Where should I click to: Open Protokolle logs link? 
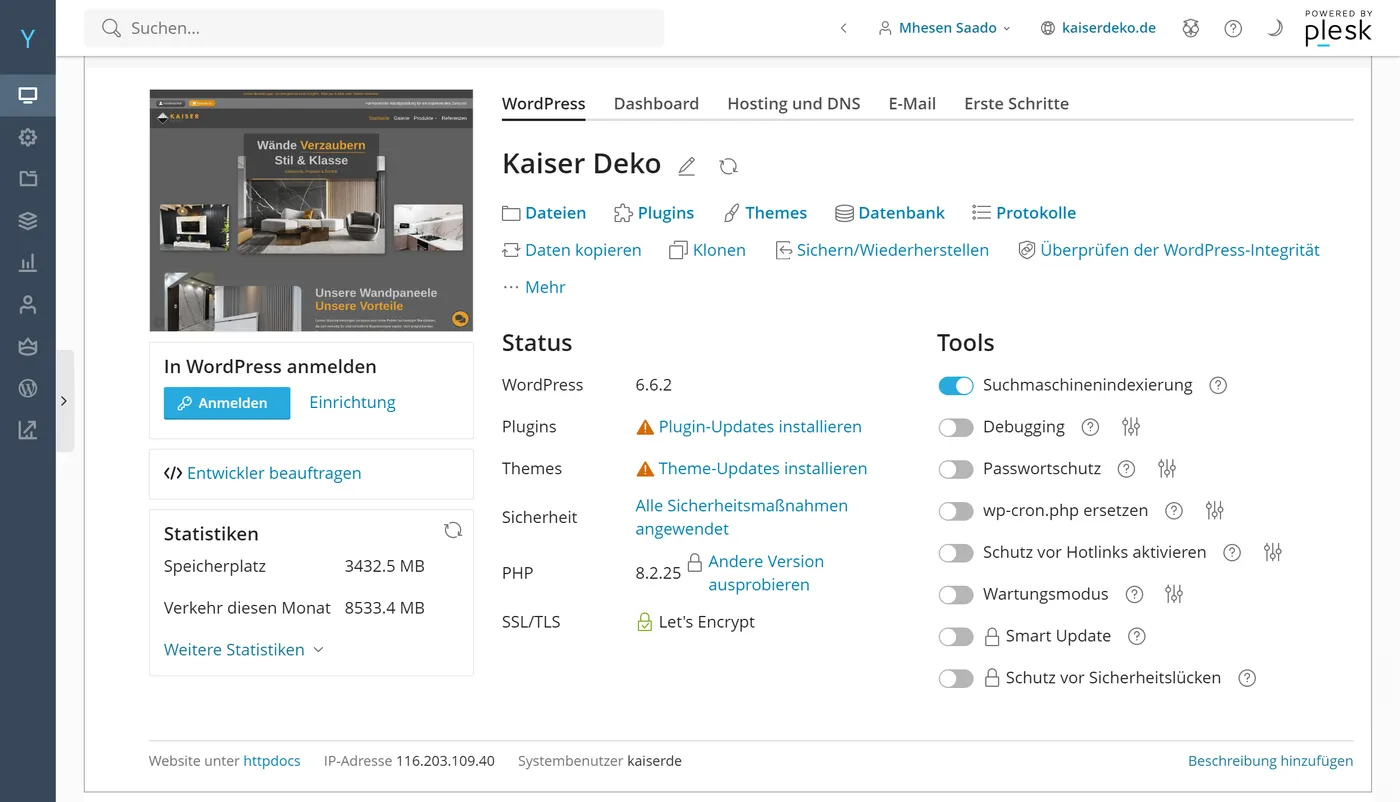tap(1024, 212)
